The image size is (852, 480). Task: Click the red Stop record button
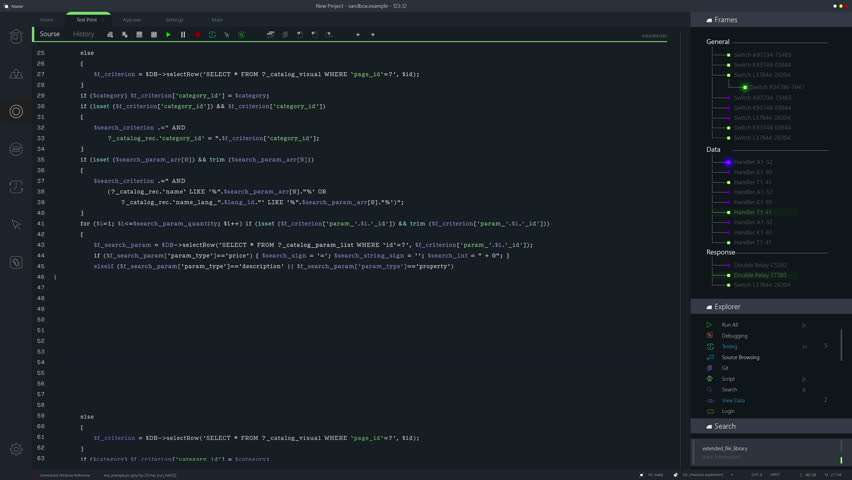pos(198,35)
